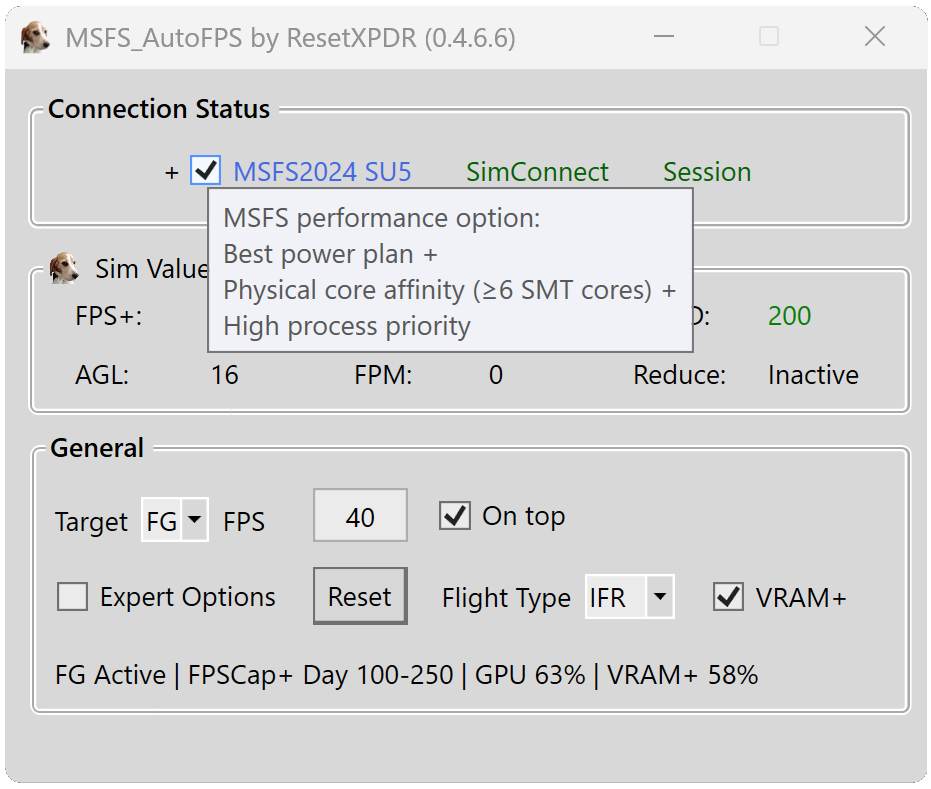Close the MSFS_AutoFPS window
The width and height of the screenshot is (931, 789).
point(875,37)
